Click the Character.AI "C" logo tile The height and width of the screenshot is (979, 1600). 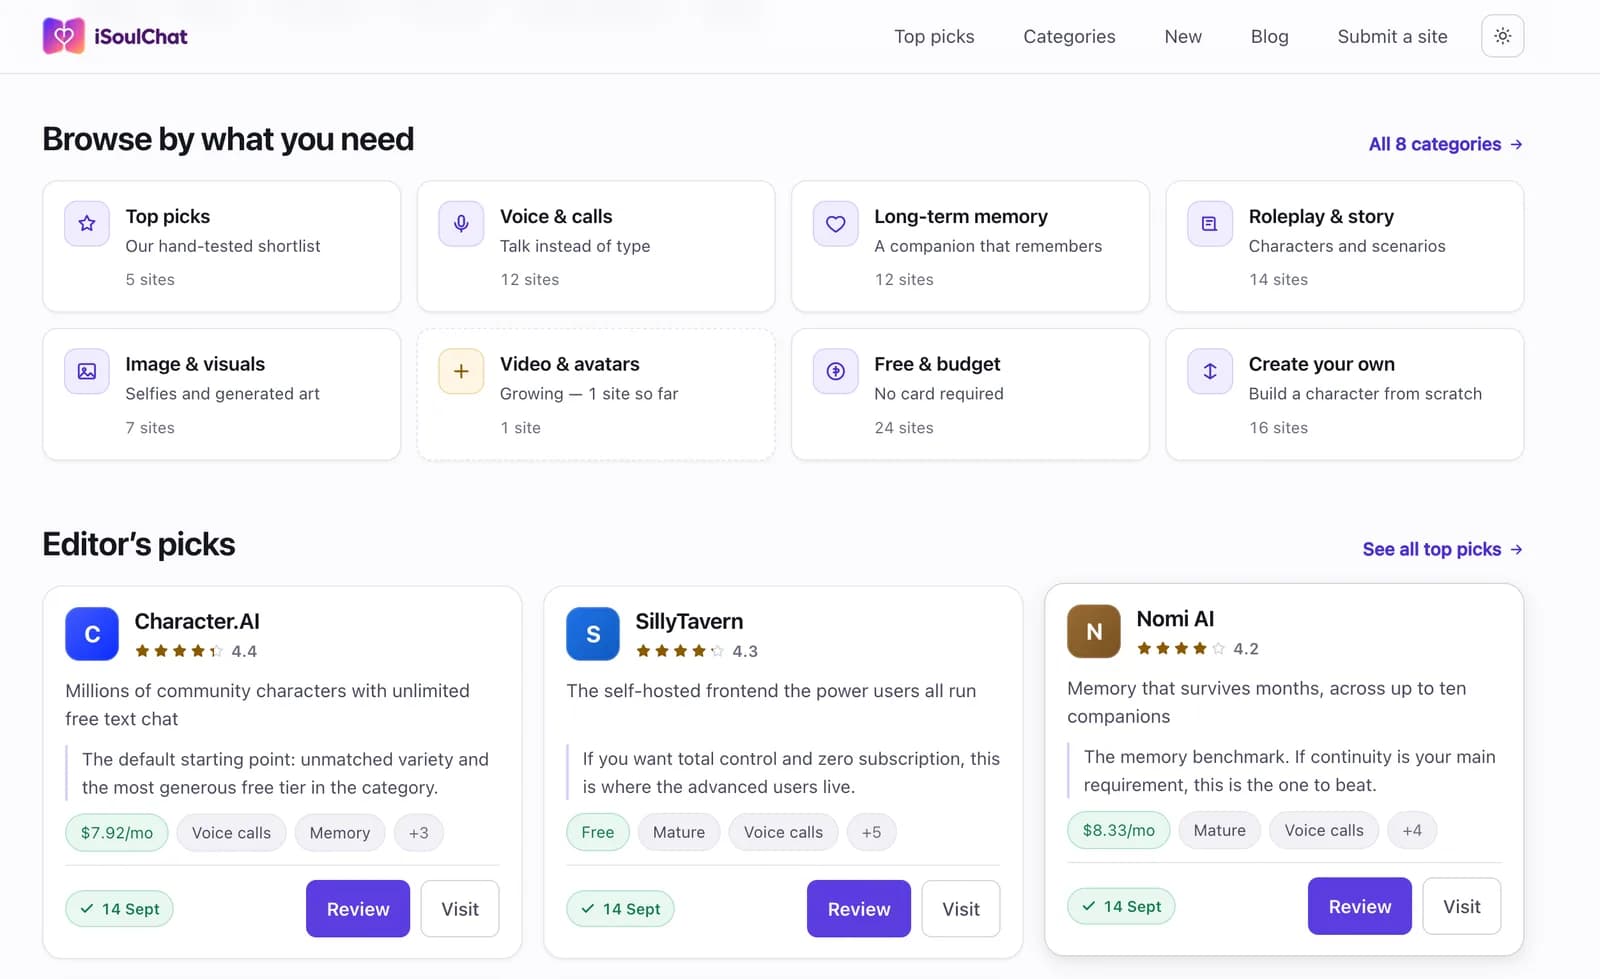(92, 634)
